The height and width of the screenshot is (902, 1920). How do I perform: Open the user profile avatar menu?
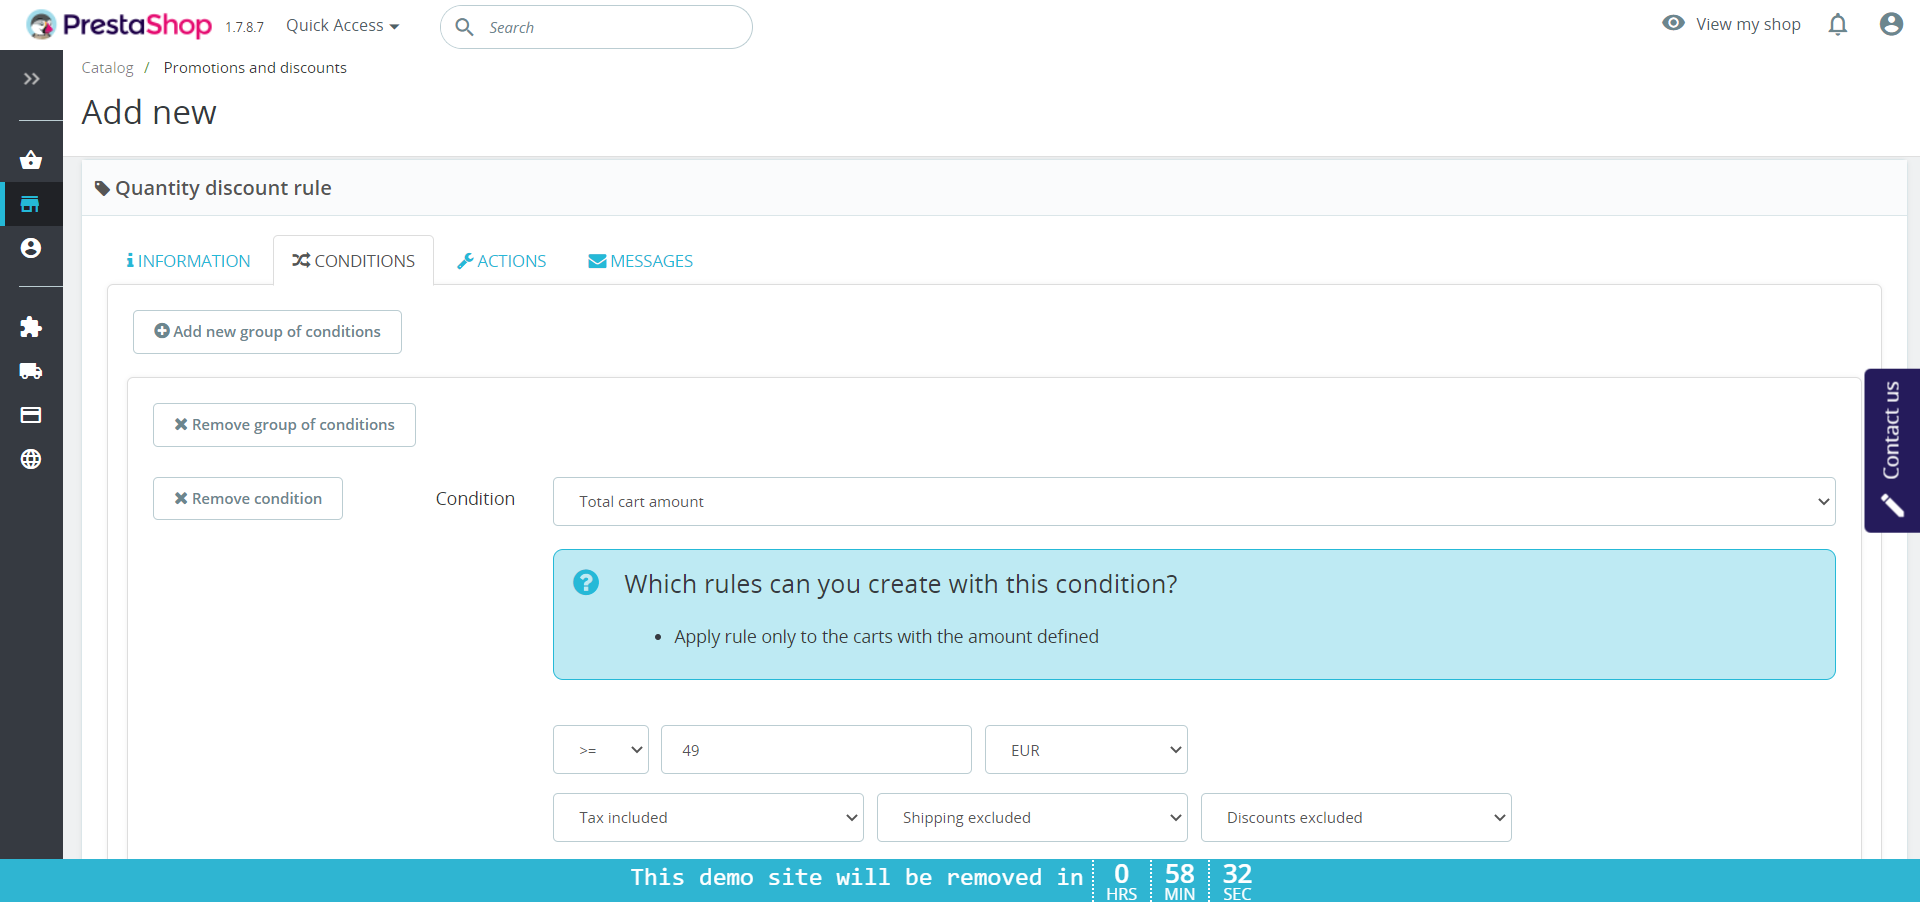[1890, 25]
